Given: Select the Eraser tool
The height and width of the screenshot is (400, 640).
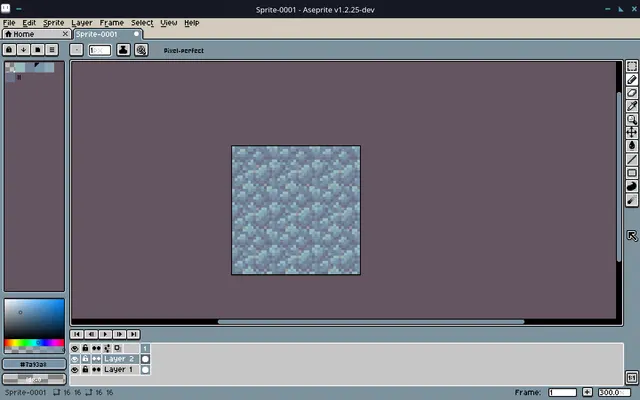Looking at the screenshot, I should [x=631, y=93].
